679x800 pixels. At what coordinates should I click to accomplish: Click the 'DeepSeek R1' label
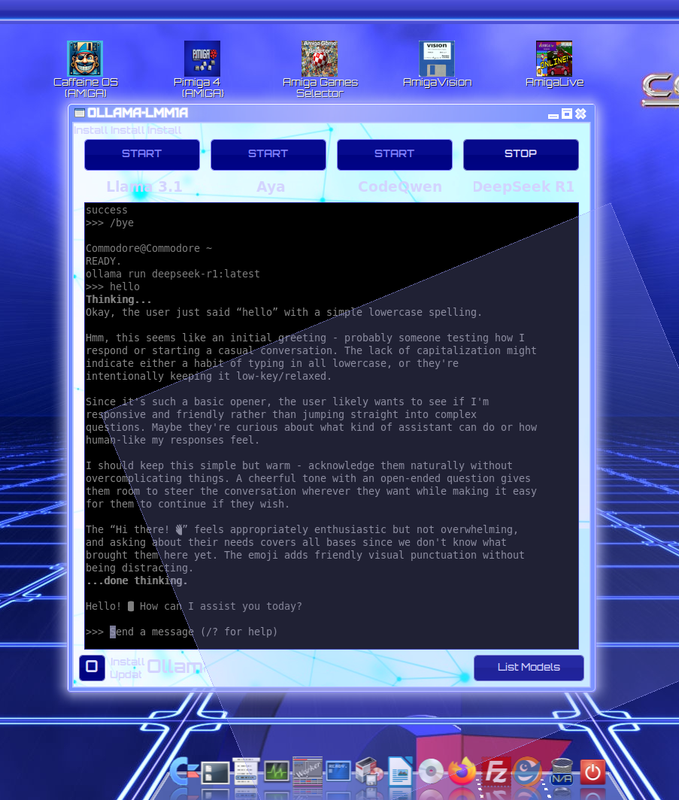click(x=523, y=187)
